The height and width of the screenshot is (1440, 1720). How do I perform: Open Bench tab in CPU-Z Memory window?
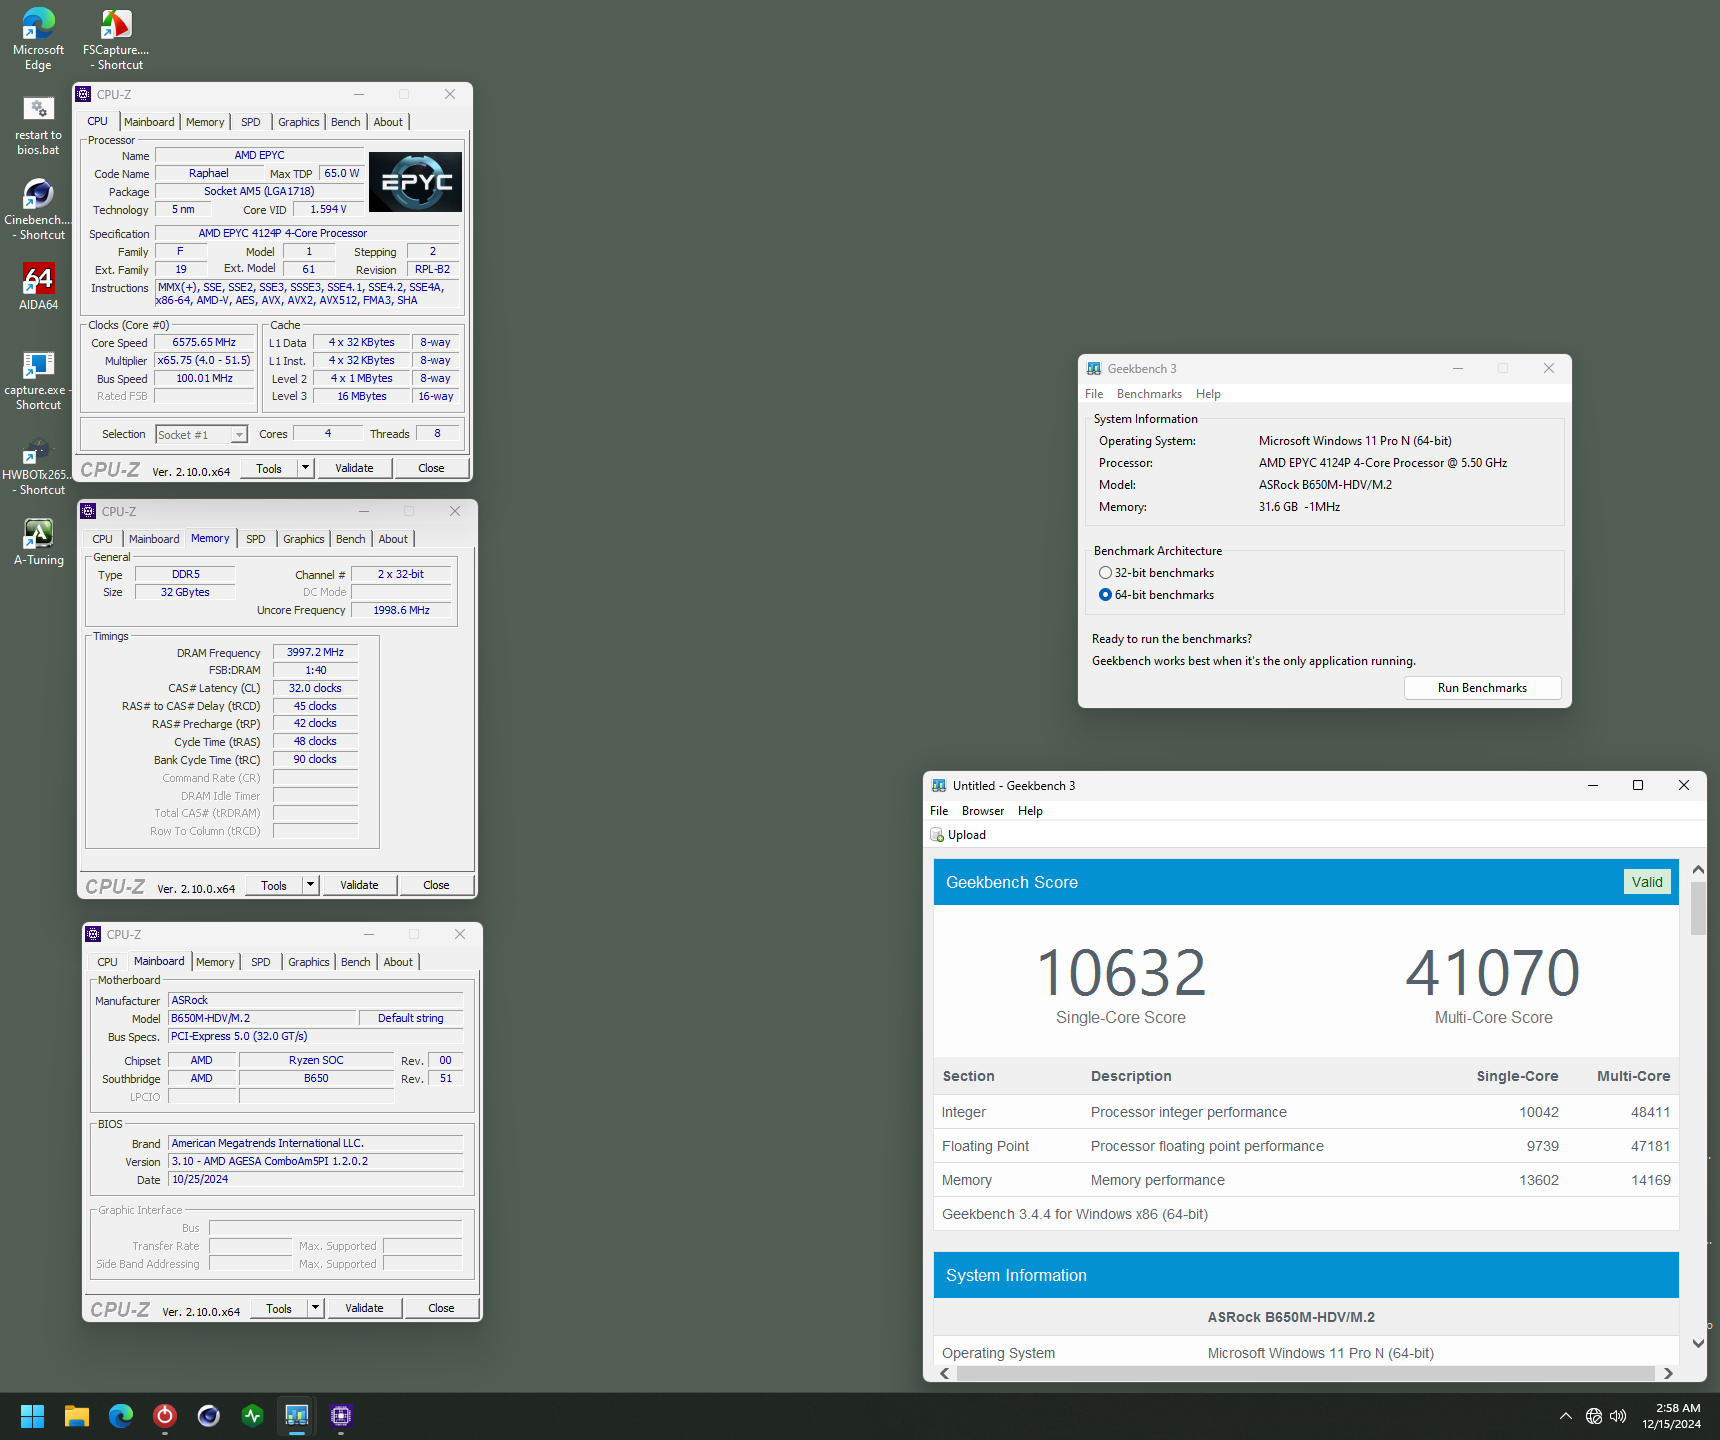pyautogui.click(x=350, y=539)
